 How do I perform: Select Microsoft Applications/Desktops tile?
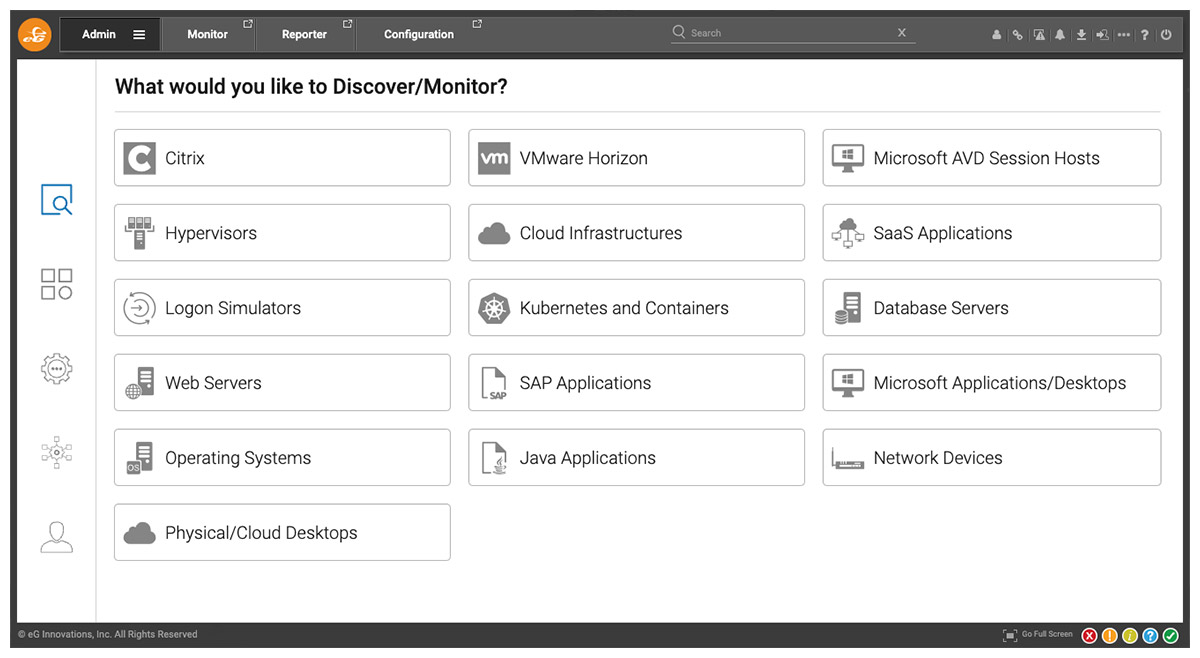(x=992, y=383)
